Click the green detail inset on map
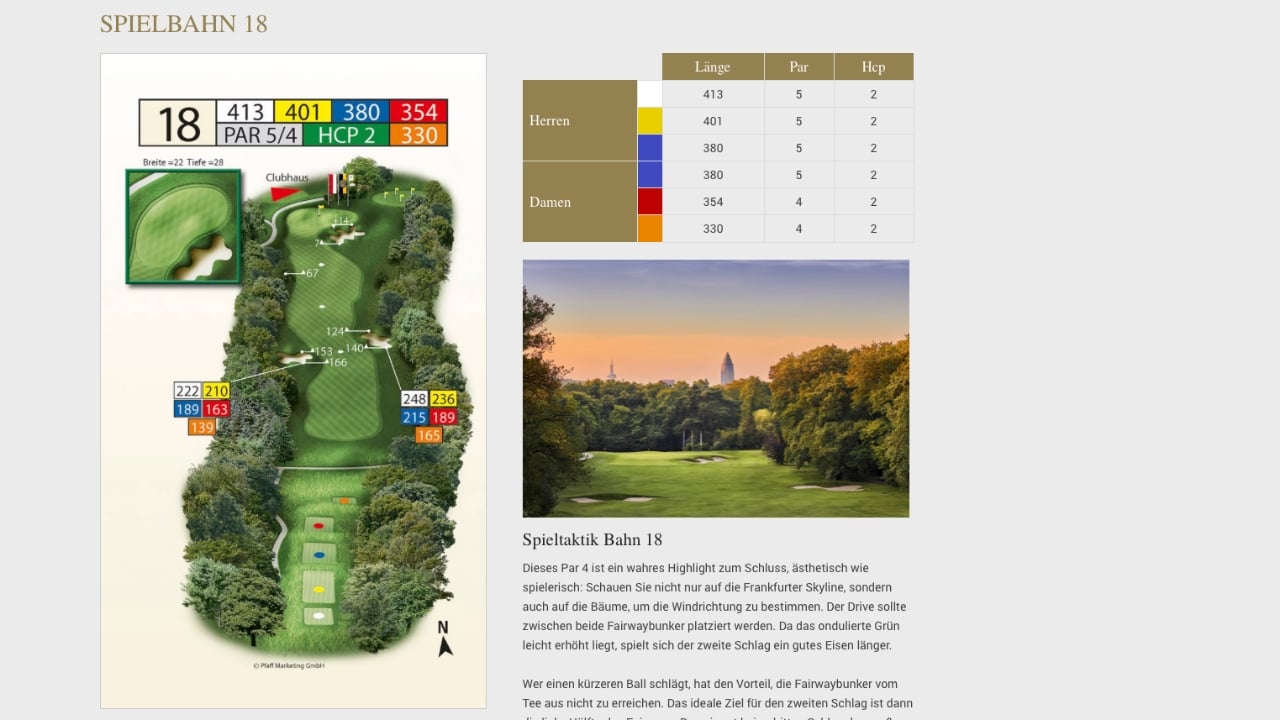Image resolution: width=1280 pixels, height=720 pixels. pos(183,227)
